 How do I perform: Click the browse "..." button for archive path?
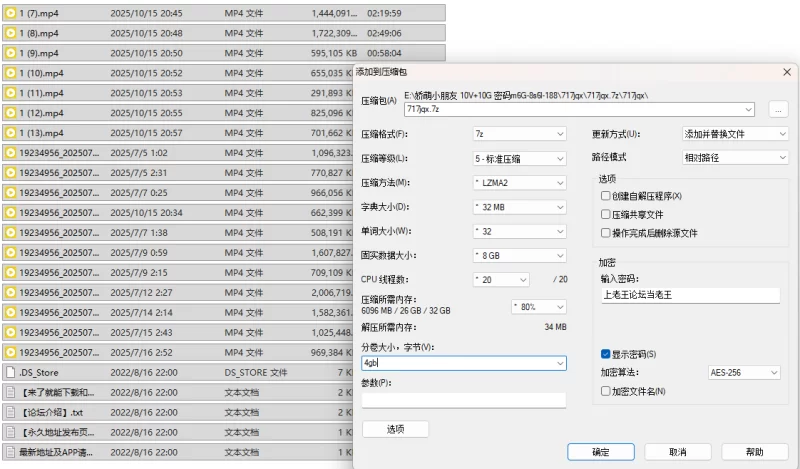click(x=778, y=109)
